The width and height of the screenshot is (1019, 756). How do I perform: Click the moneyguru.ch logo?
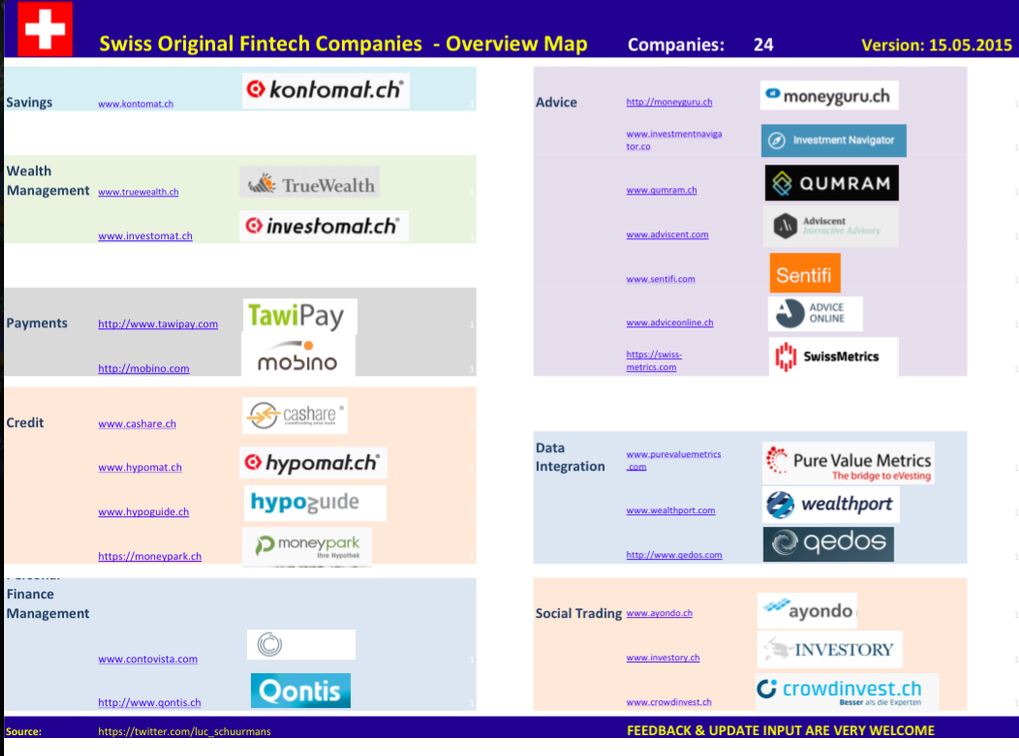(x=829, y=96)
